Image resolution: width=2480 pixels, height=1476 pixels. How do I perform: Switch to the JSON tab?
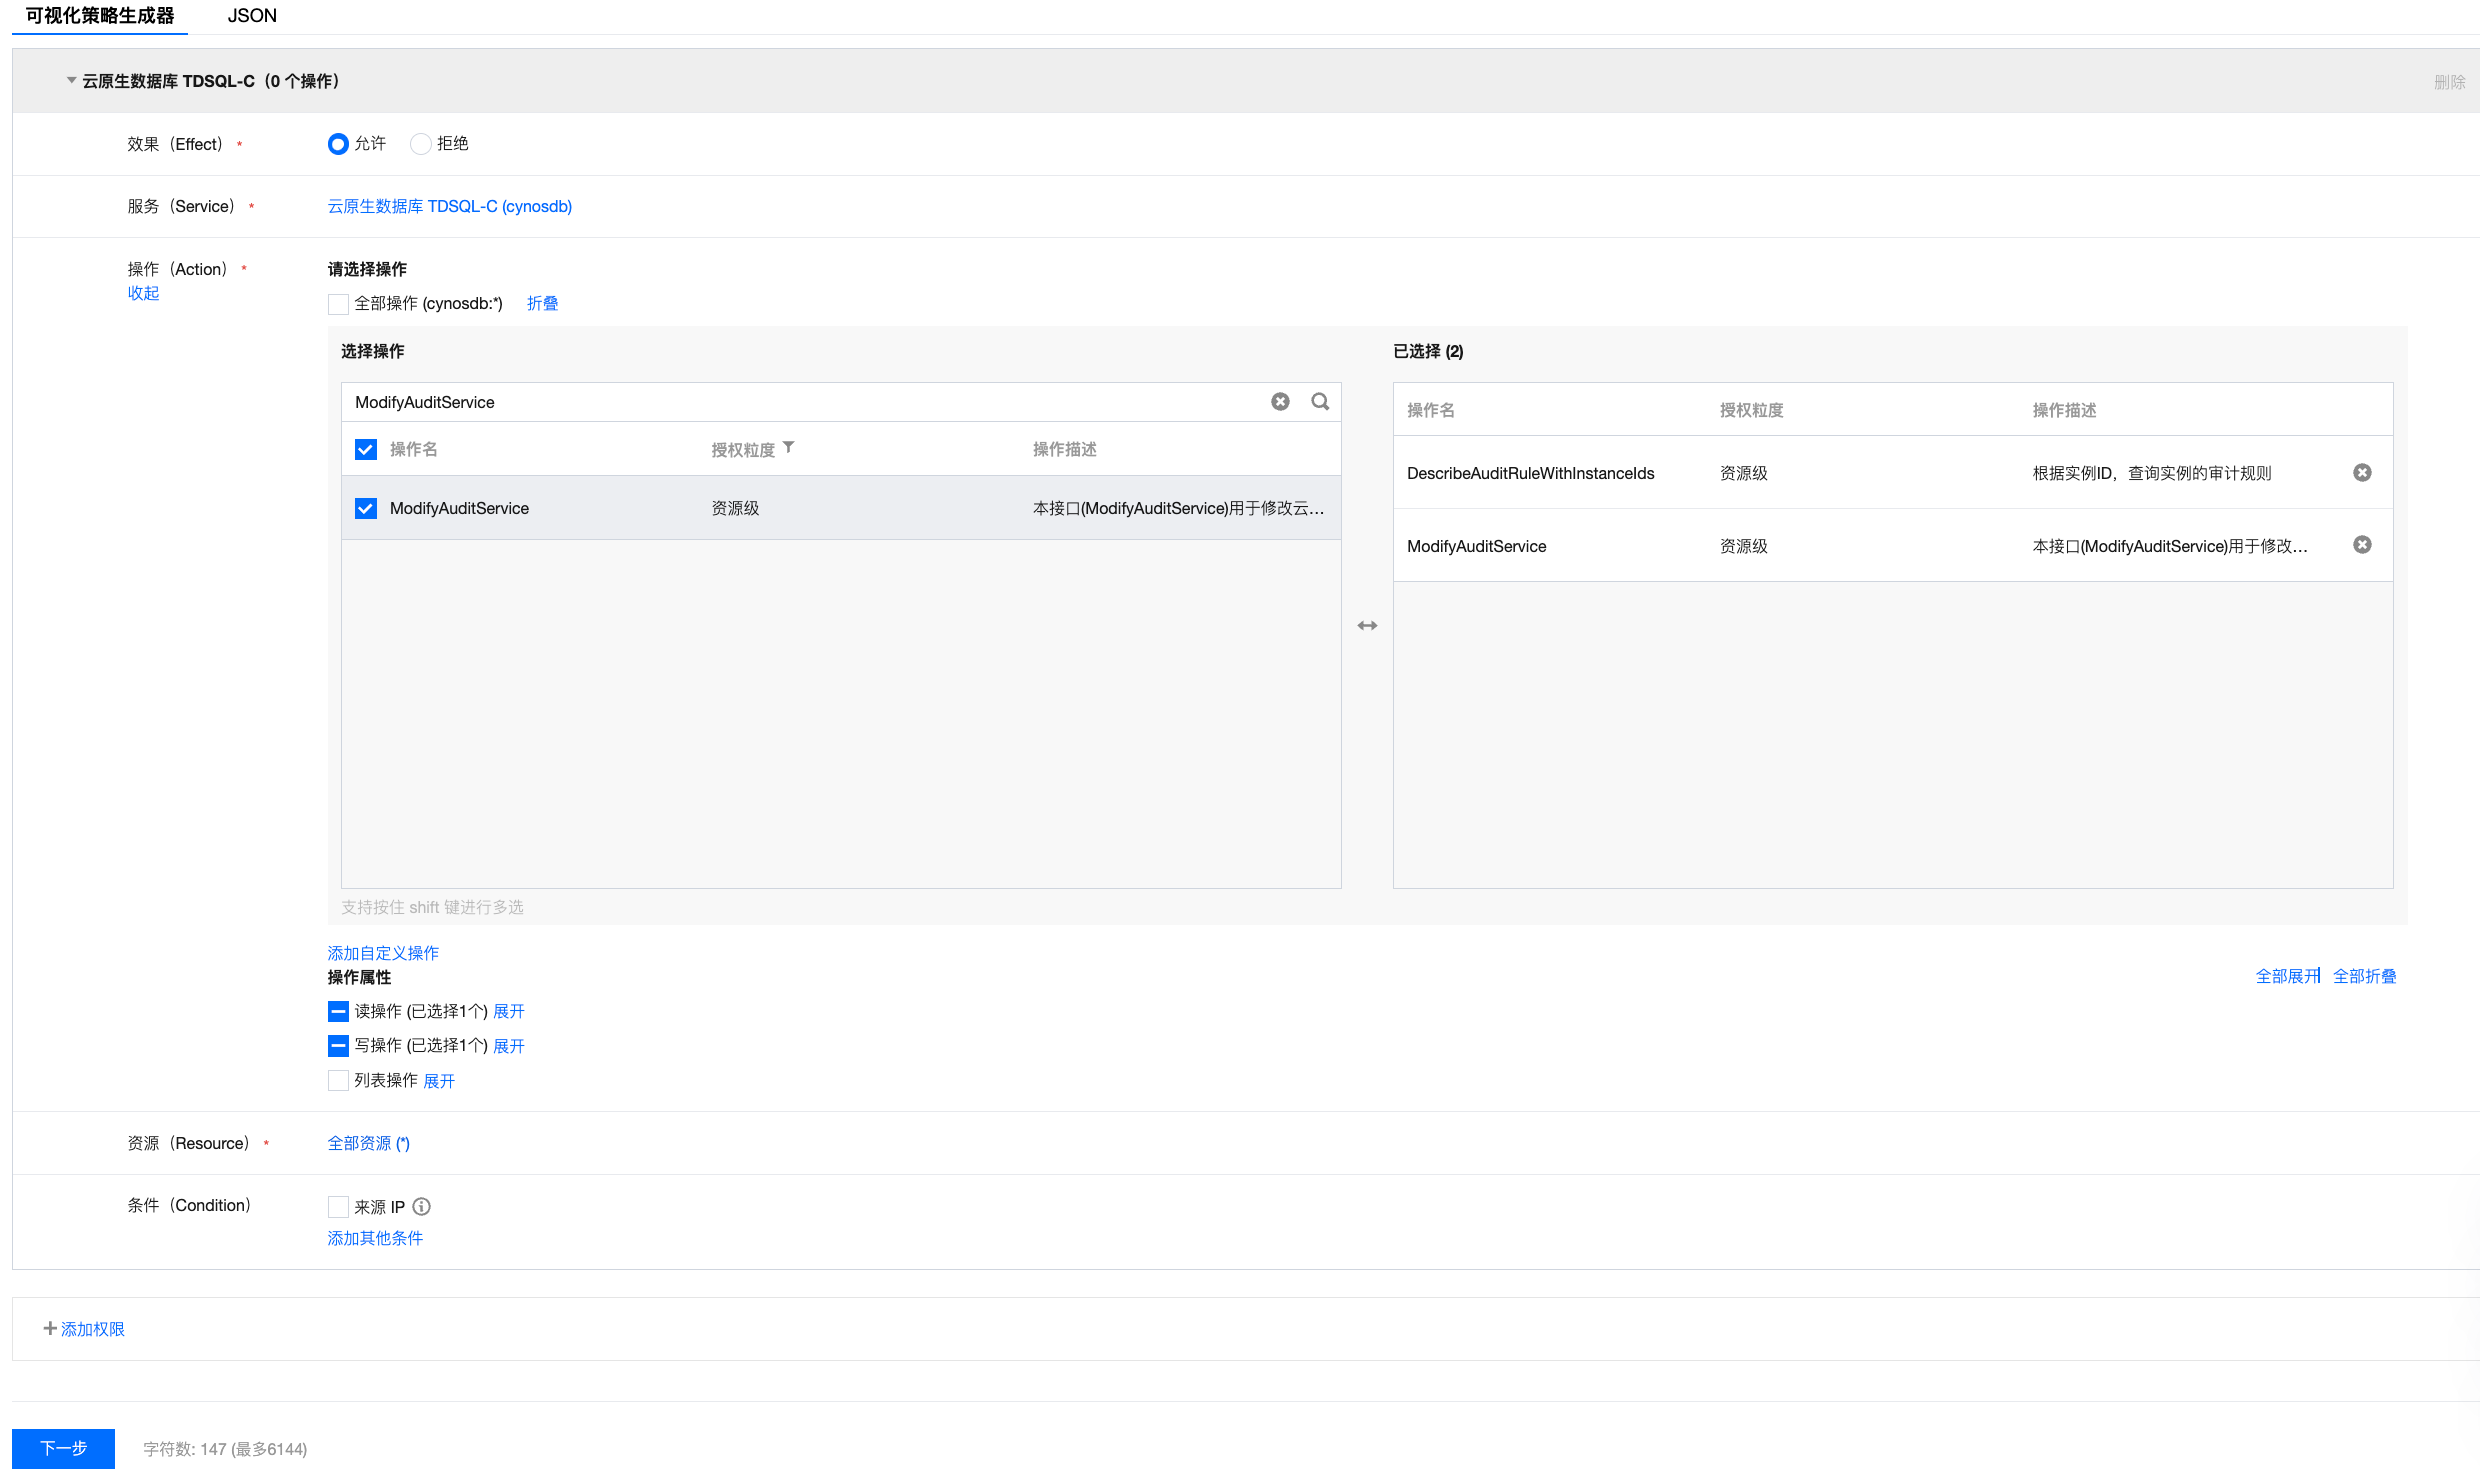252,16
